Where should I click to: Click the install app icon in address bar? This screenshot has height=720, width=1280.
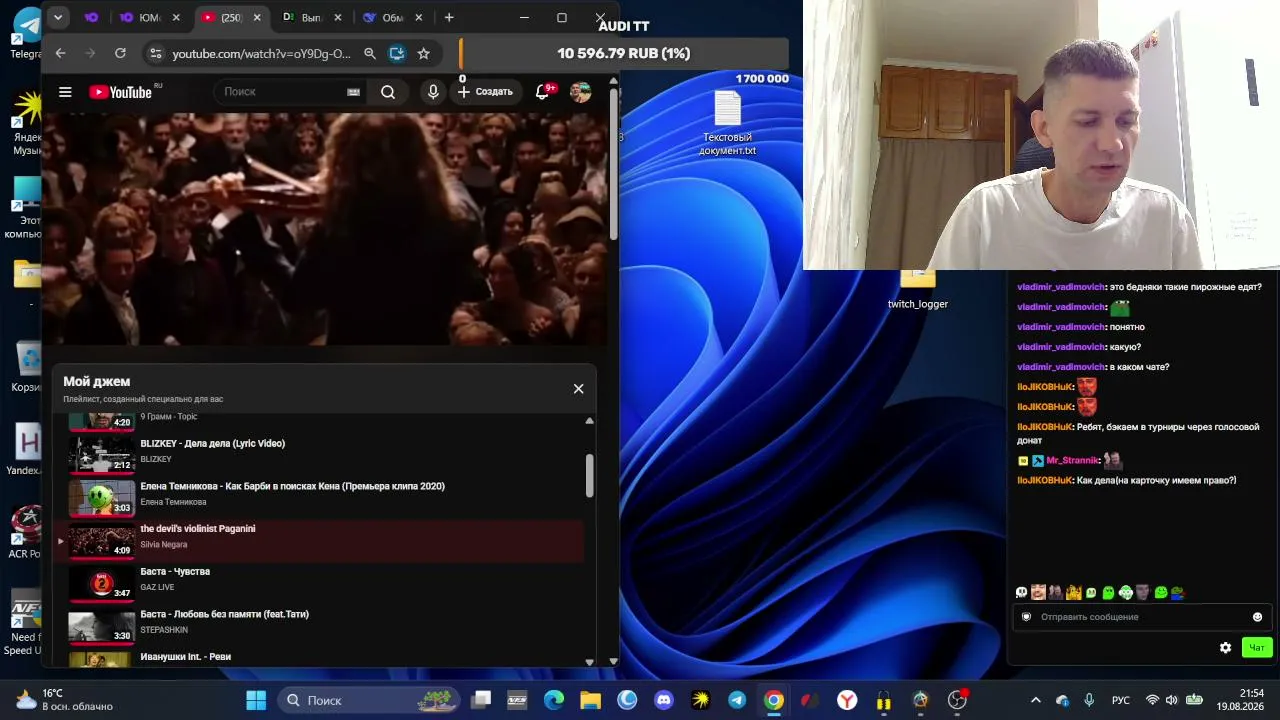click(397, 53)
